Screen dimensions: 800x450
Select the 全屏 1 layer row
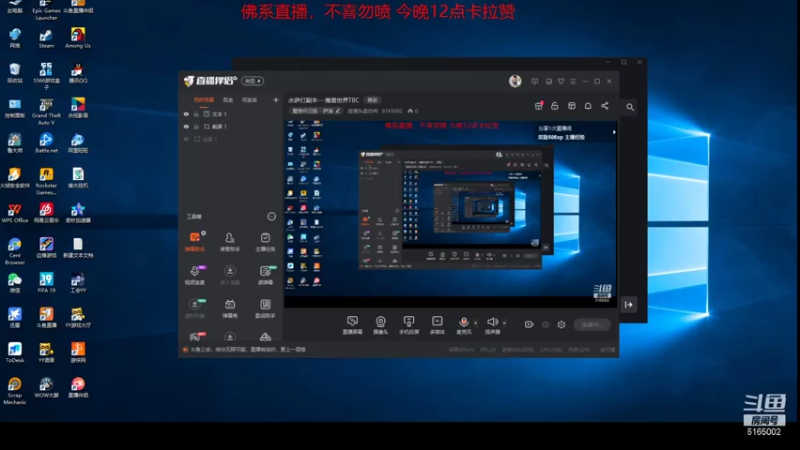pyautogui.click(x=231, y=139)
